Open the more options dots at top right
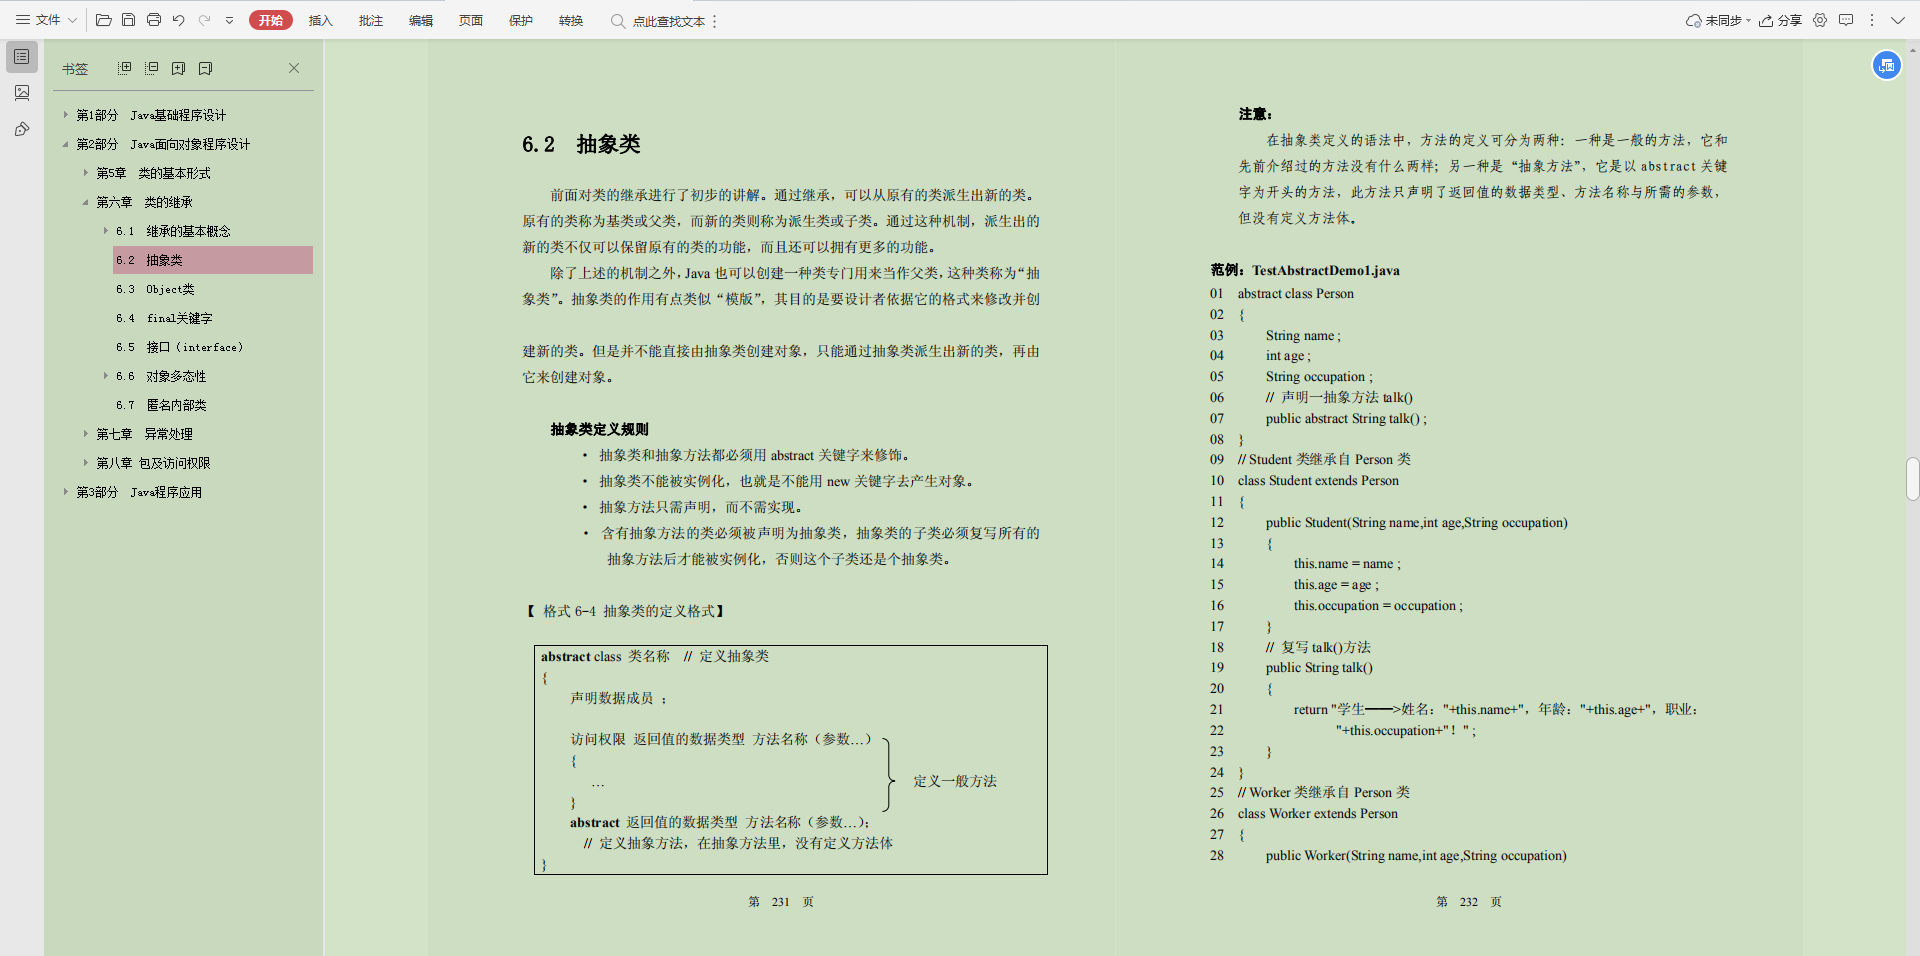The width and height of the screenshot is (1920, 956). click(1872, 20)
